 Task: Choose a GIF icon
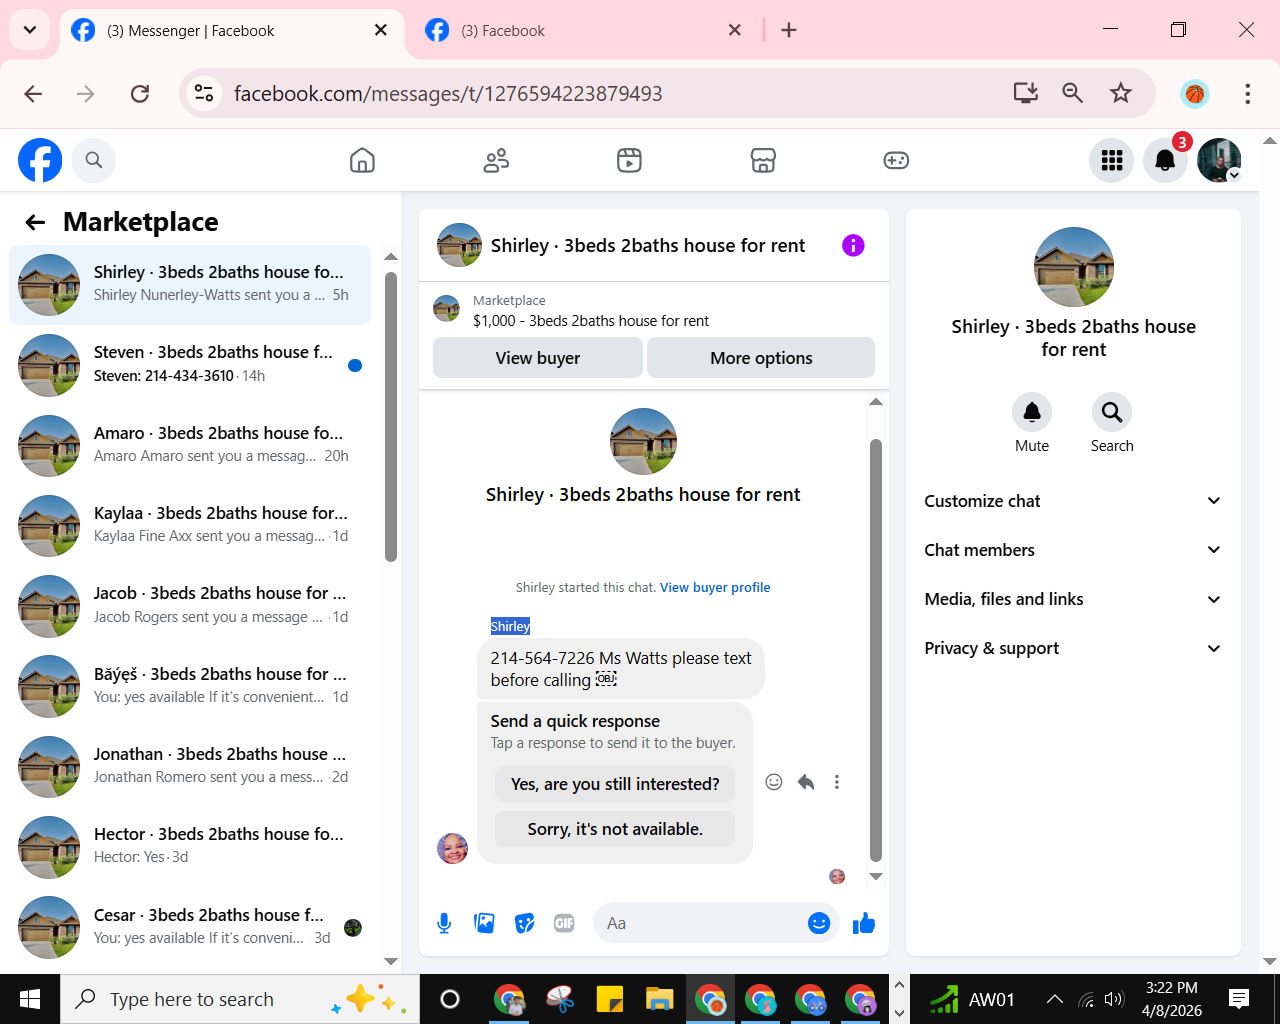(x=564, y=923)
